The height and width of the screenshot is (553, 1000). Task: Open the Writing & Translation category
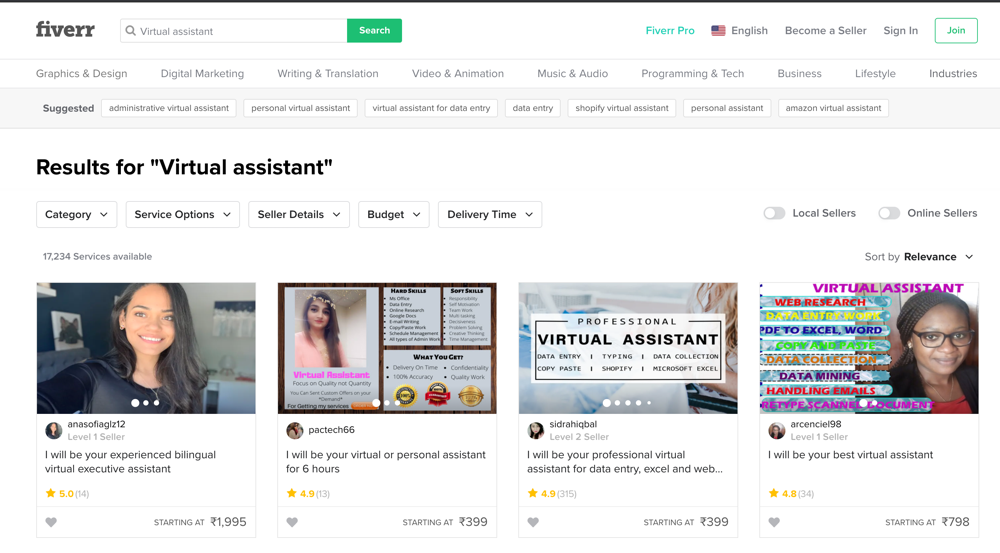point(328,73)
